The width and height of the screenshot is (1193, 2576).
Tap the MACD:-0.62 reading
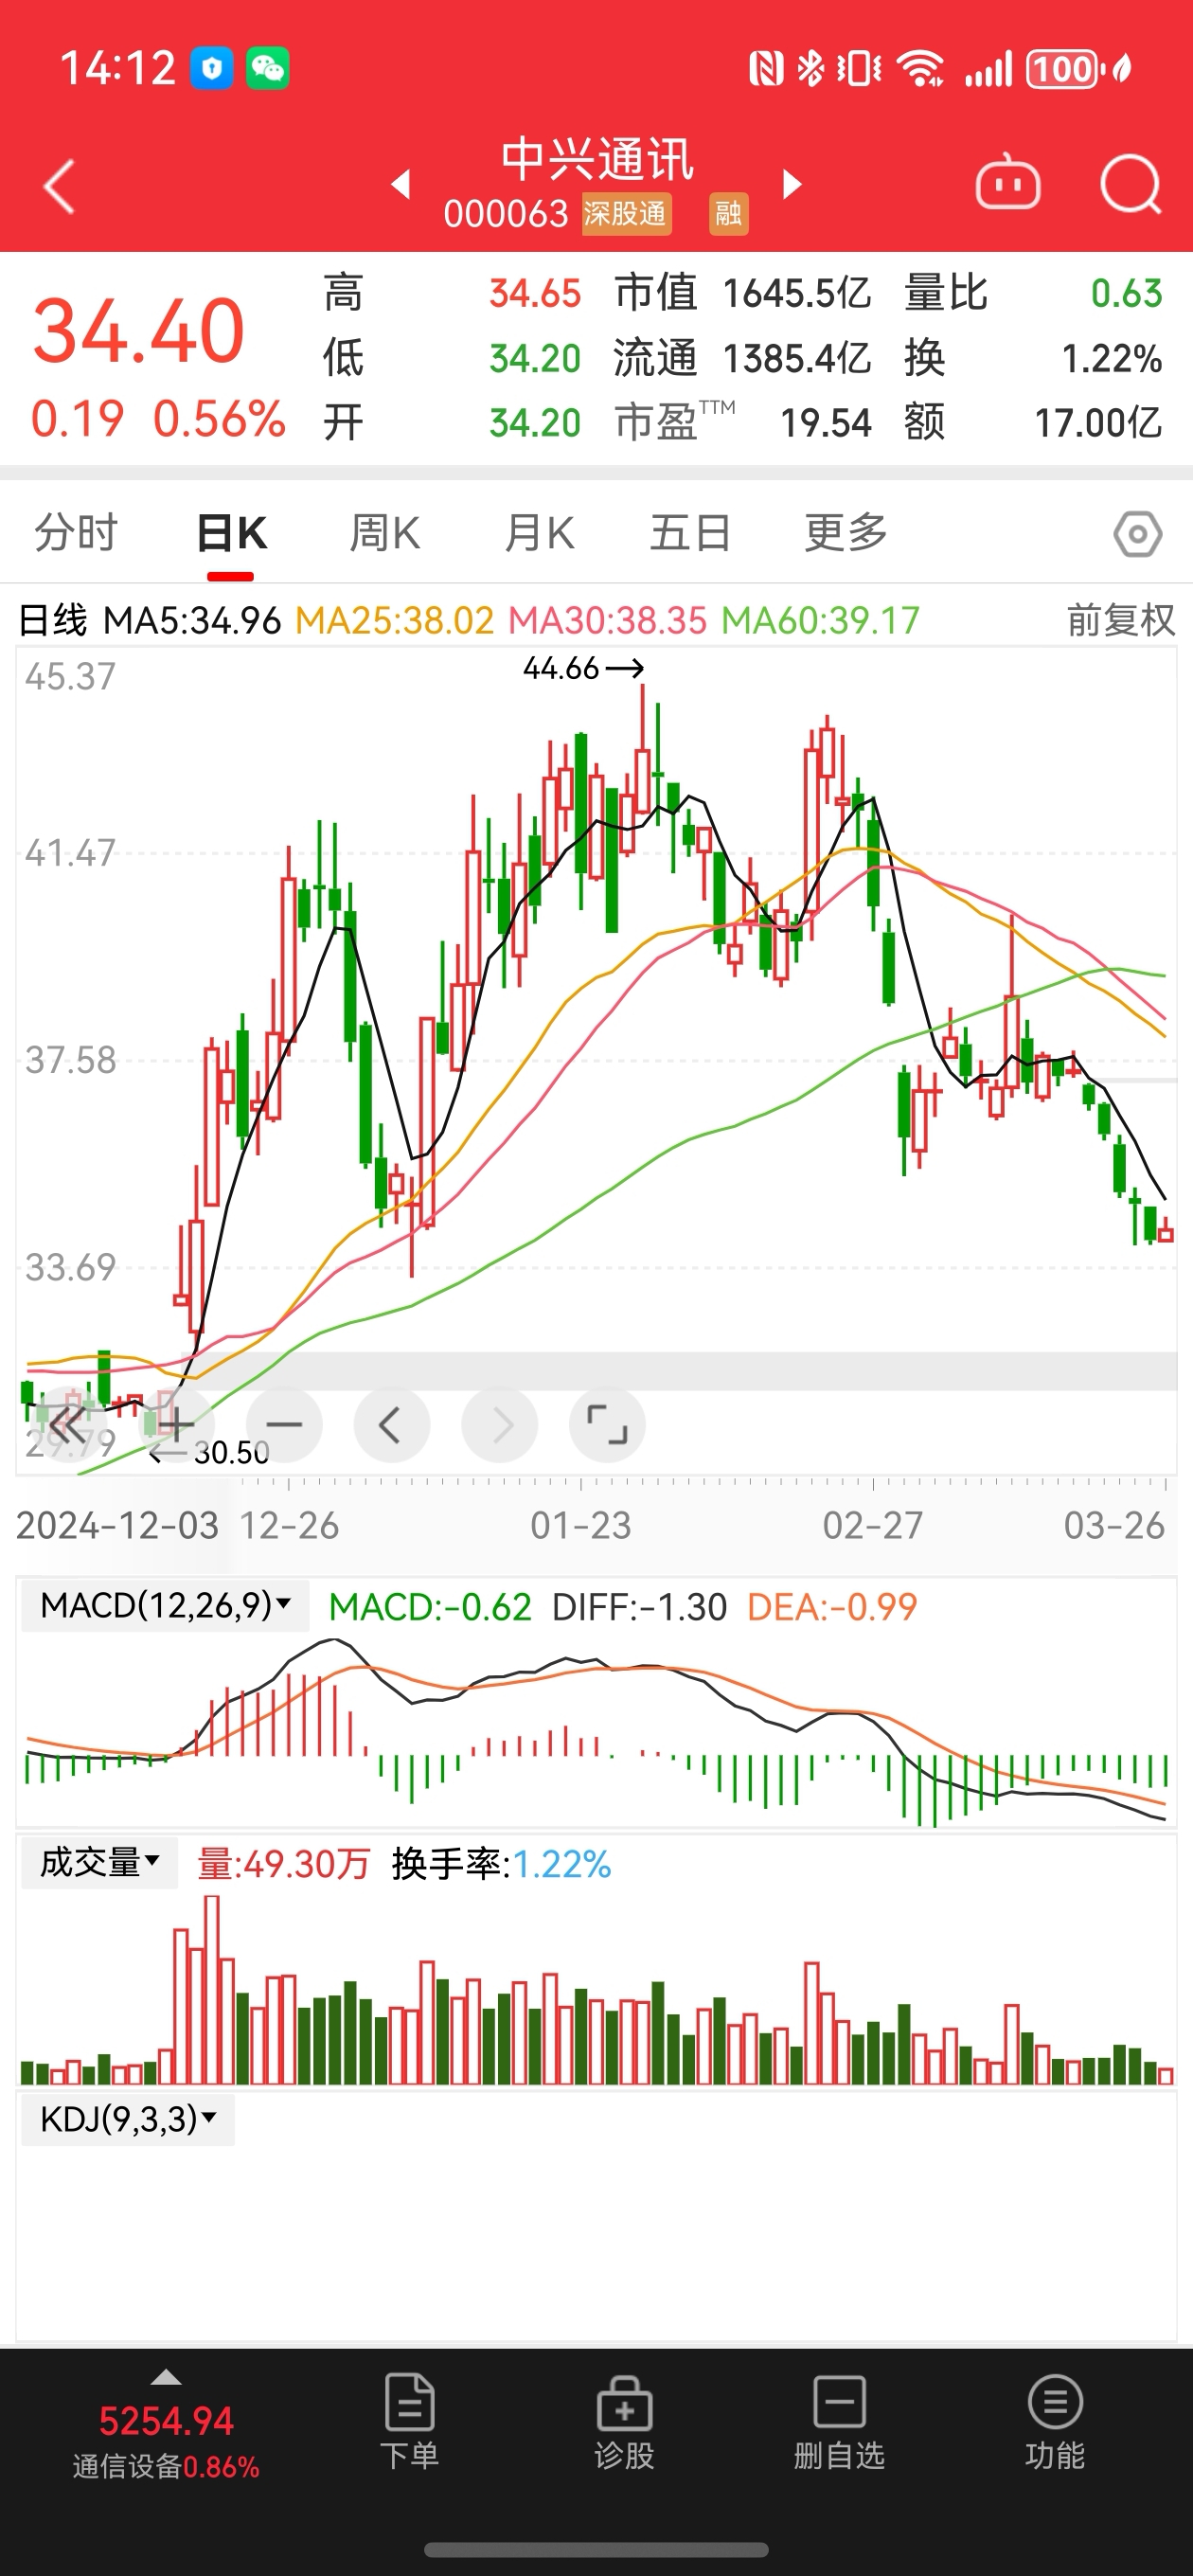coord(430,1607)
